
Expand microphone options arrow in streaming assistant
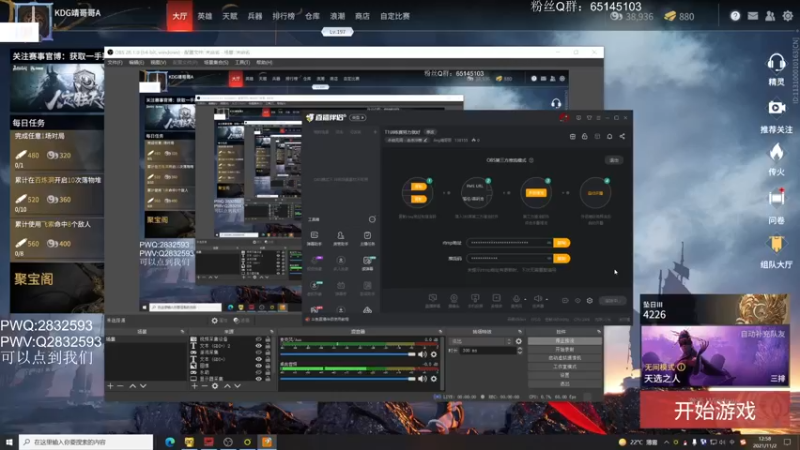pos(525,299)
